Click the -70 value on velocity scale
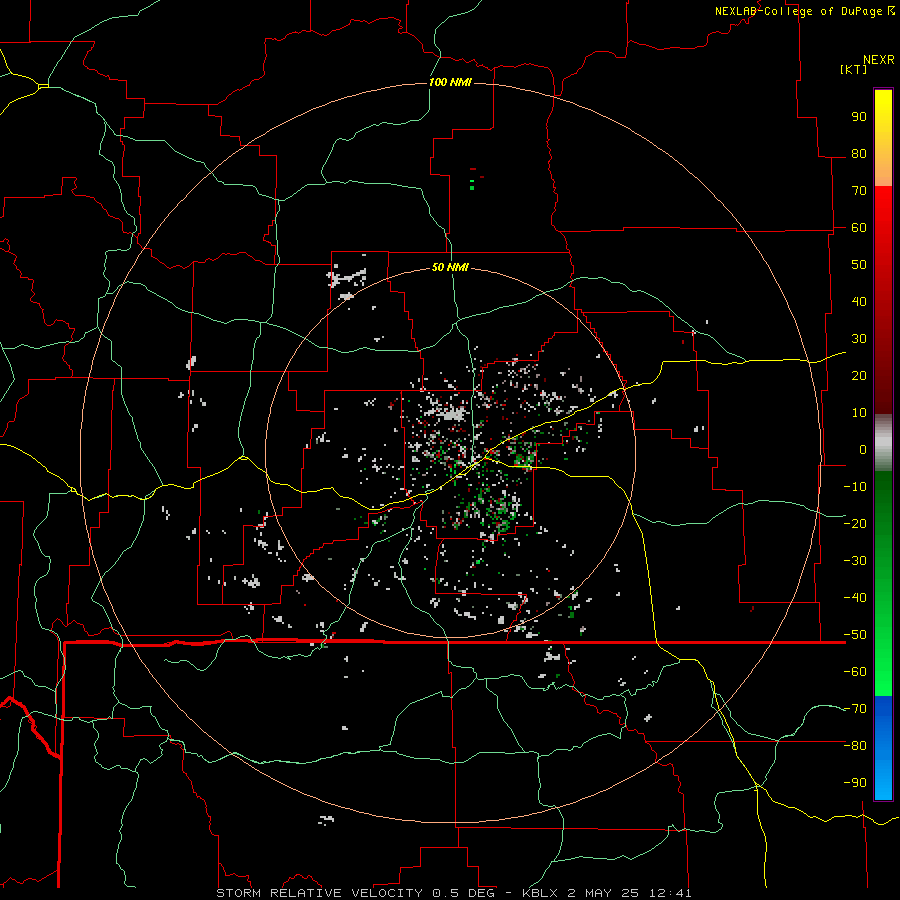Viewport: 900px width, 900px height. [x=855, y=709]
